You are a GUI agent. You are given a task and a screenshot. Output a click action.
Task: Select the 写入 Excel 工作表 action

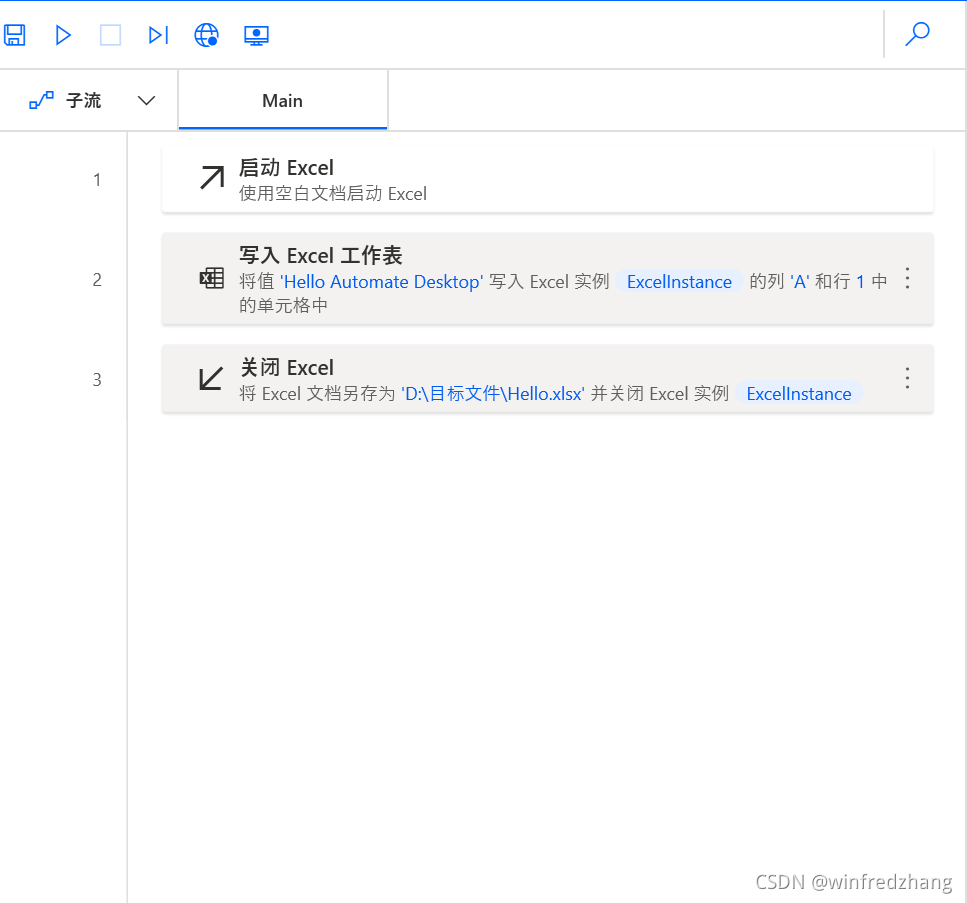point(548,279)
